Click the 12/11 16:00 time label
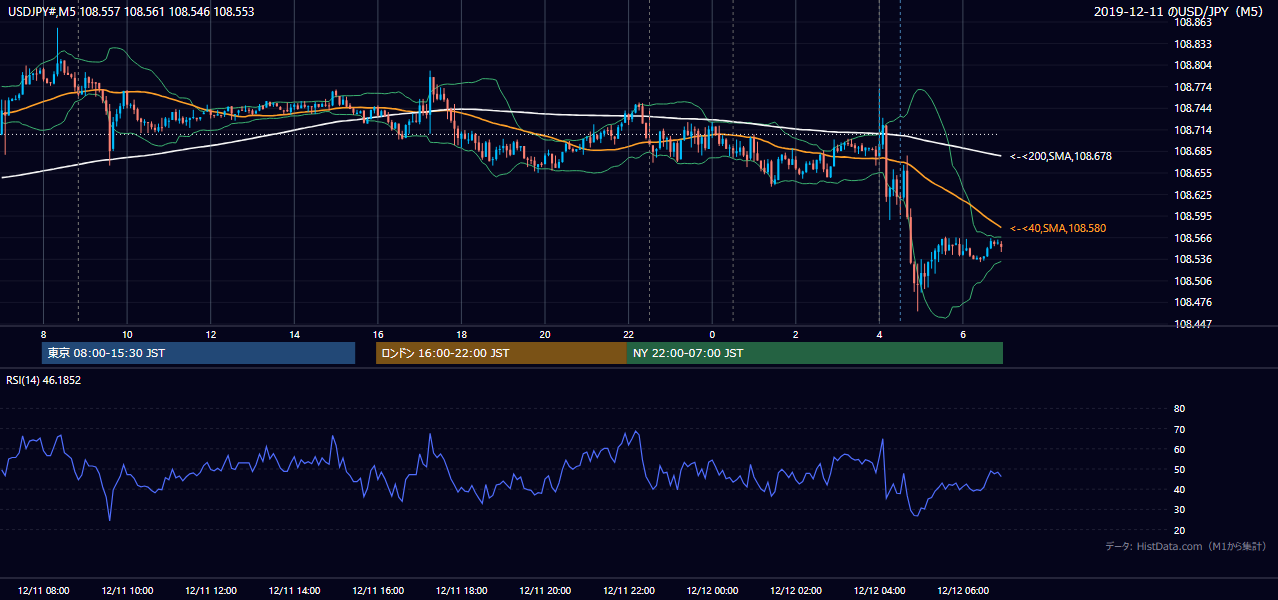The width and height of the screenshot is (1278, 600). click(378, 591)
